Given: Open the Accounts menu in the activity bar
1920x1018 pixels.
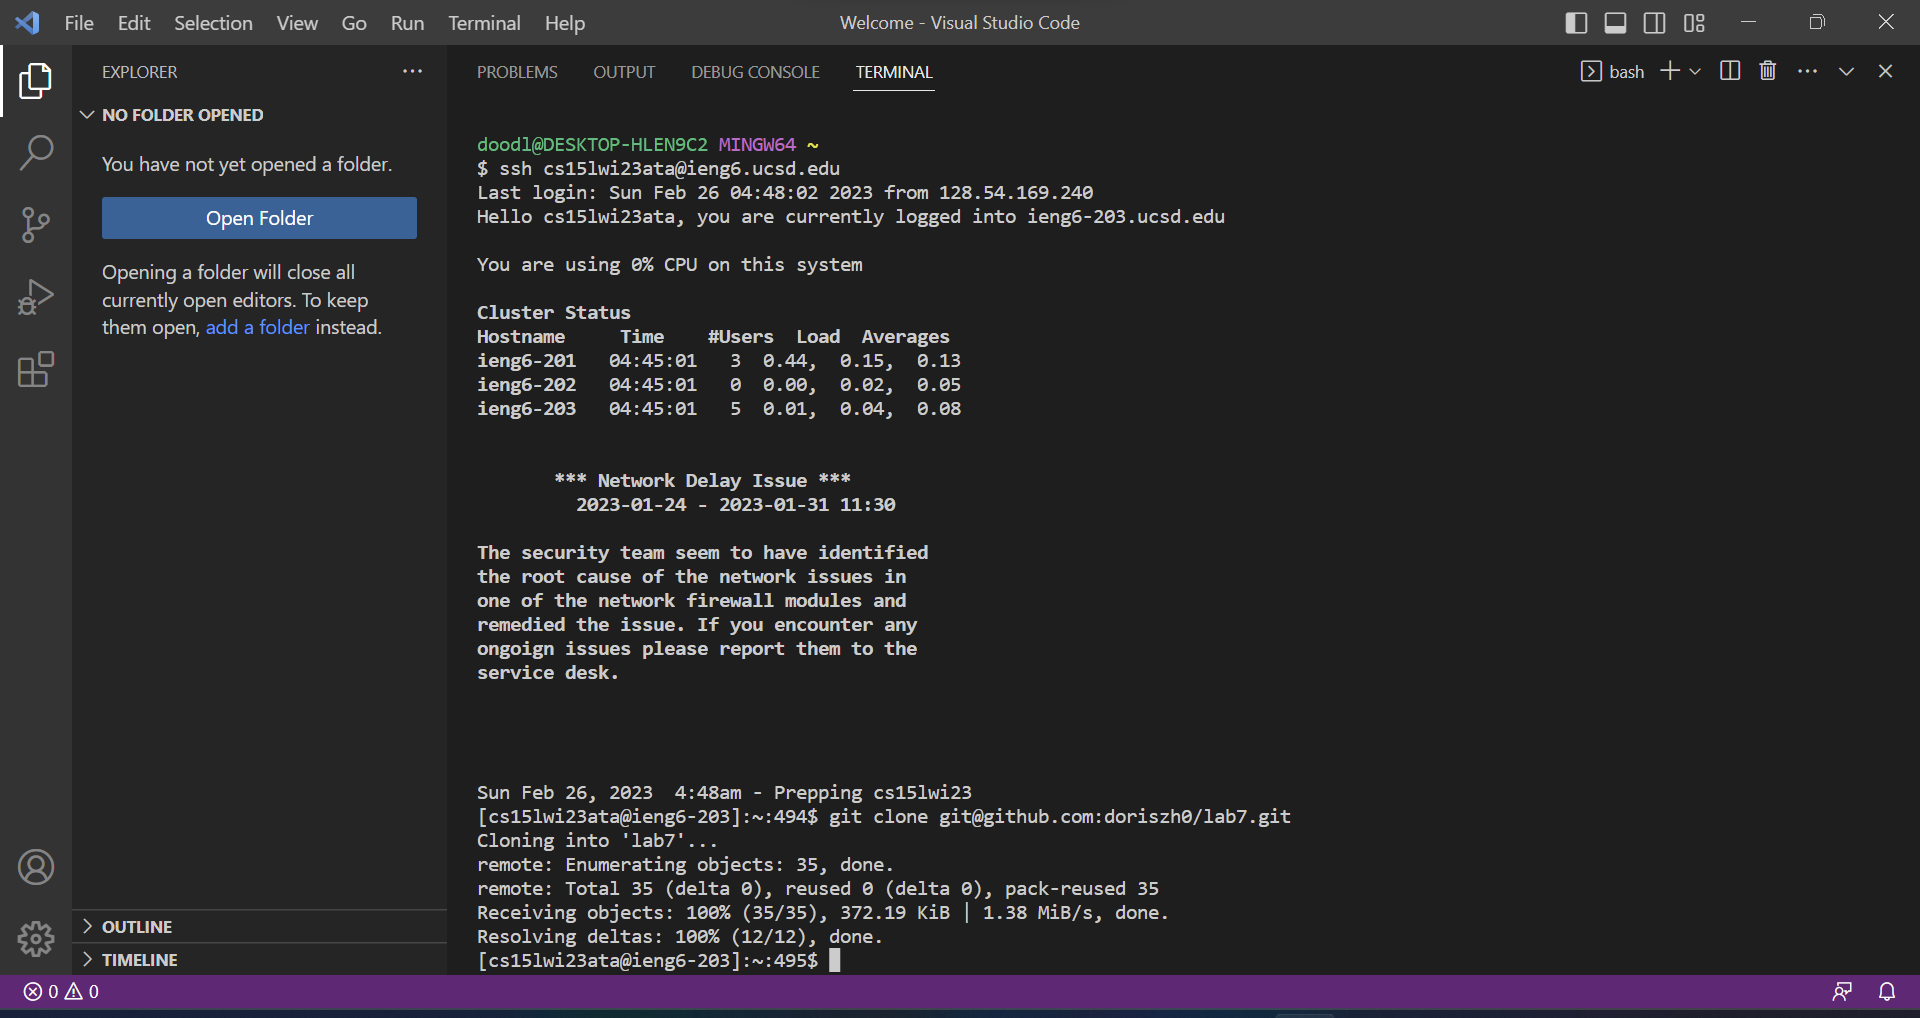Looking at the screenshot, I should coord(36,867).
